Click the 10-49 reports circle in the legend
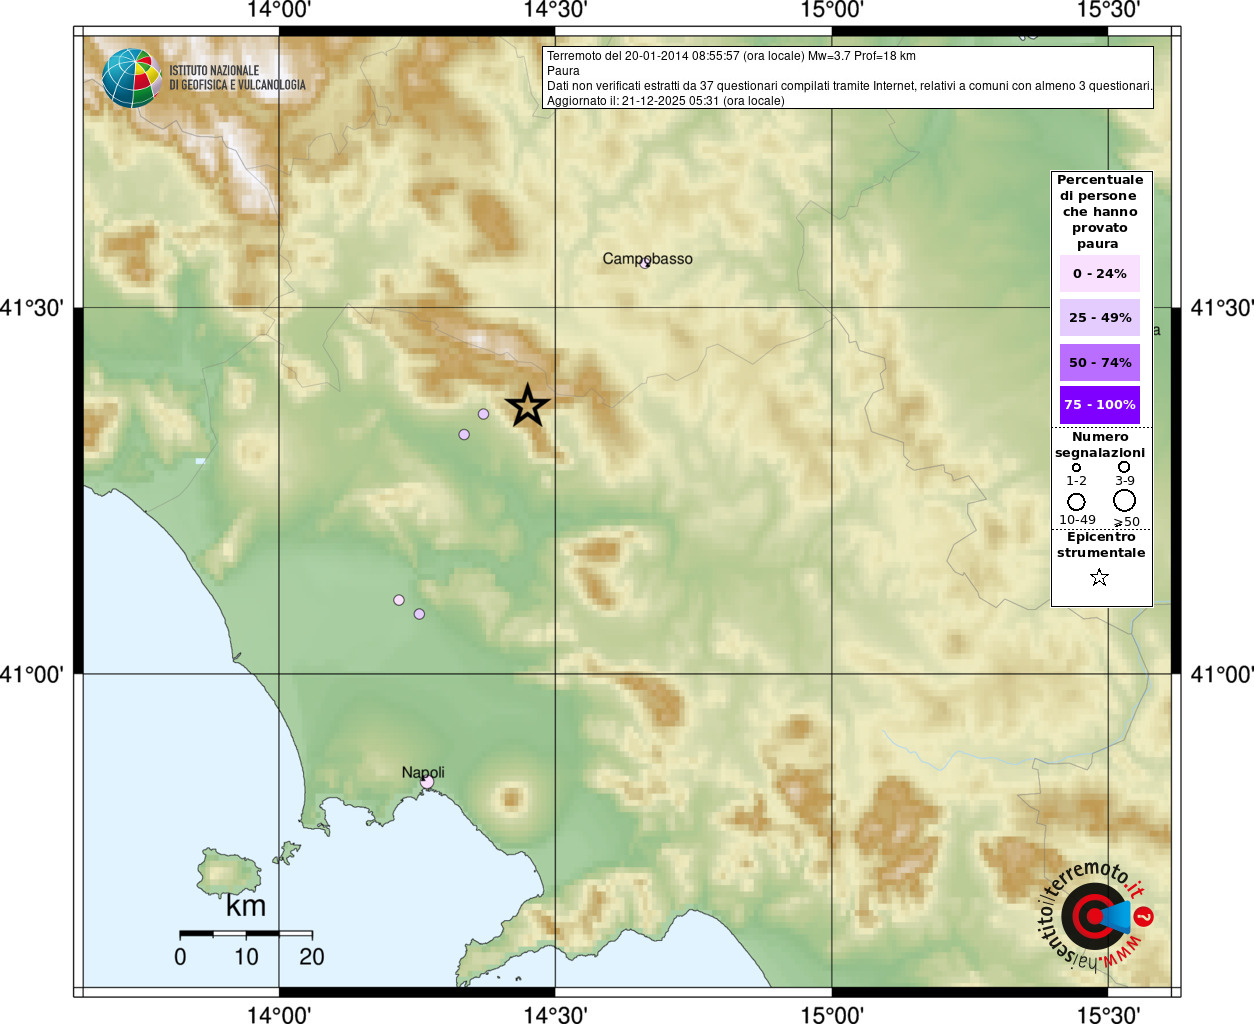1254x1024 pixels. [1076, 502]
